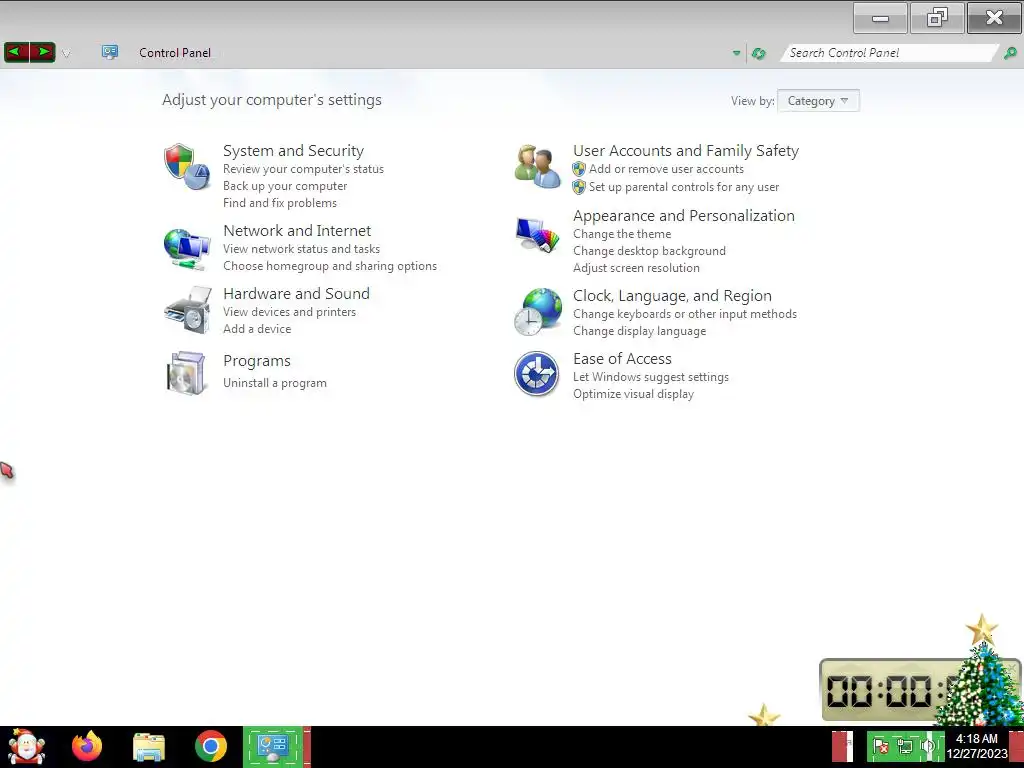Click View devices and printers
Screen dimensions: 1024x768
tap(289, 312)
